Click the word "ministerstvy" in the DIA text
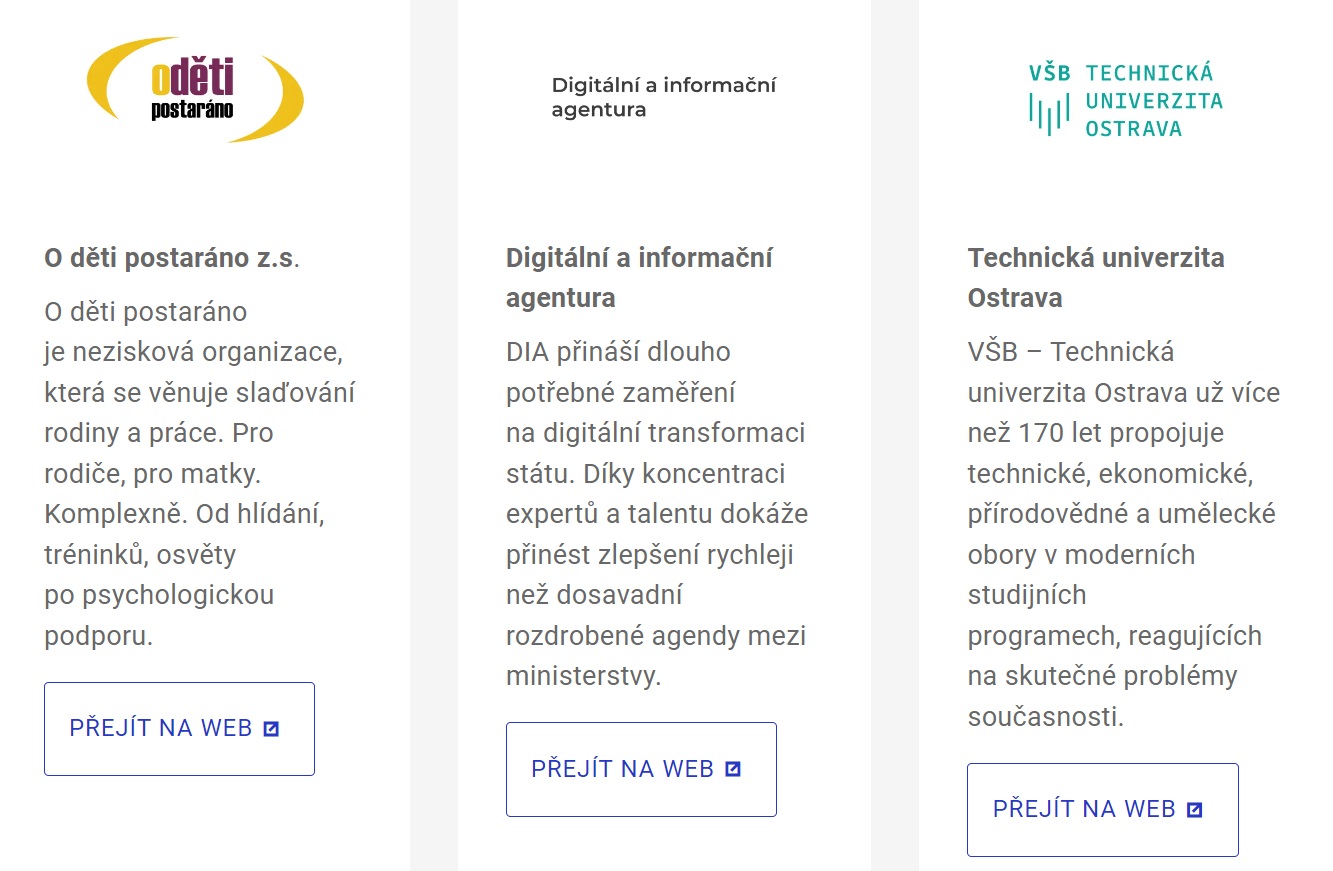This screenshot has height=871, width=1333. point(583,676)
